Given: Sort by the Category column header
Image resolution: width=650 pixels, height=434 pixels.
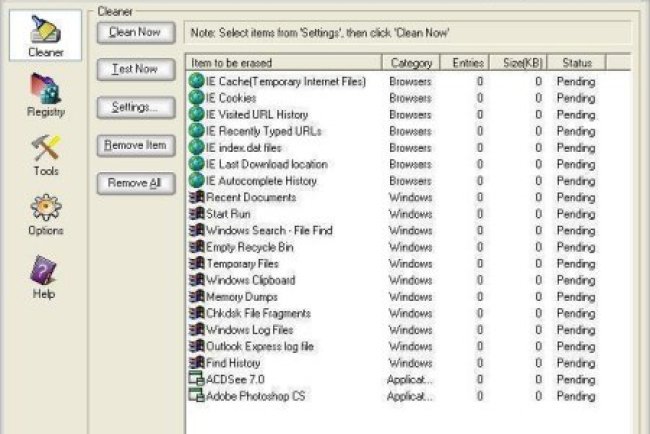Looking at the screenshot, I should pos(411,63).
